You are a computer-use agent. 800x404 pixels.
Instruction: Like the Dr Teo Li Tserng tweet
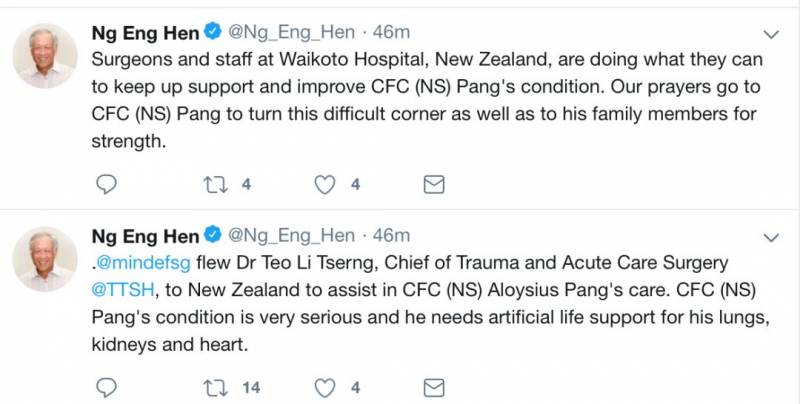pos(326,386)
